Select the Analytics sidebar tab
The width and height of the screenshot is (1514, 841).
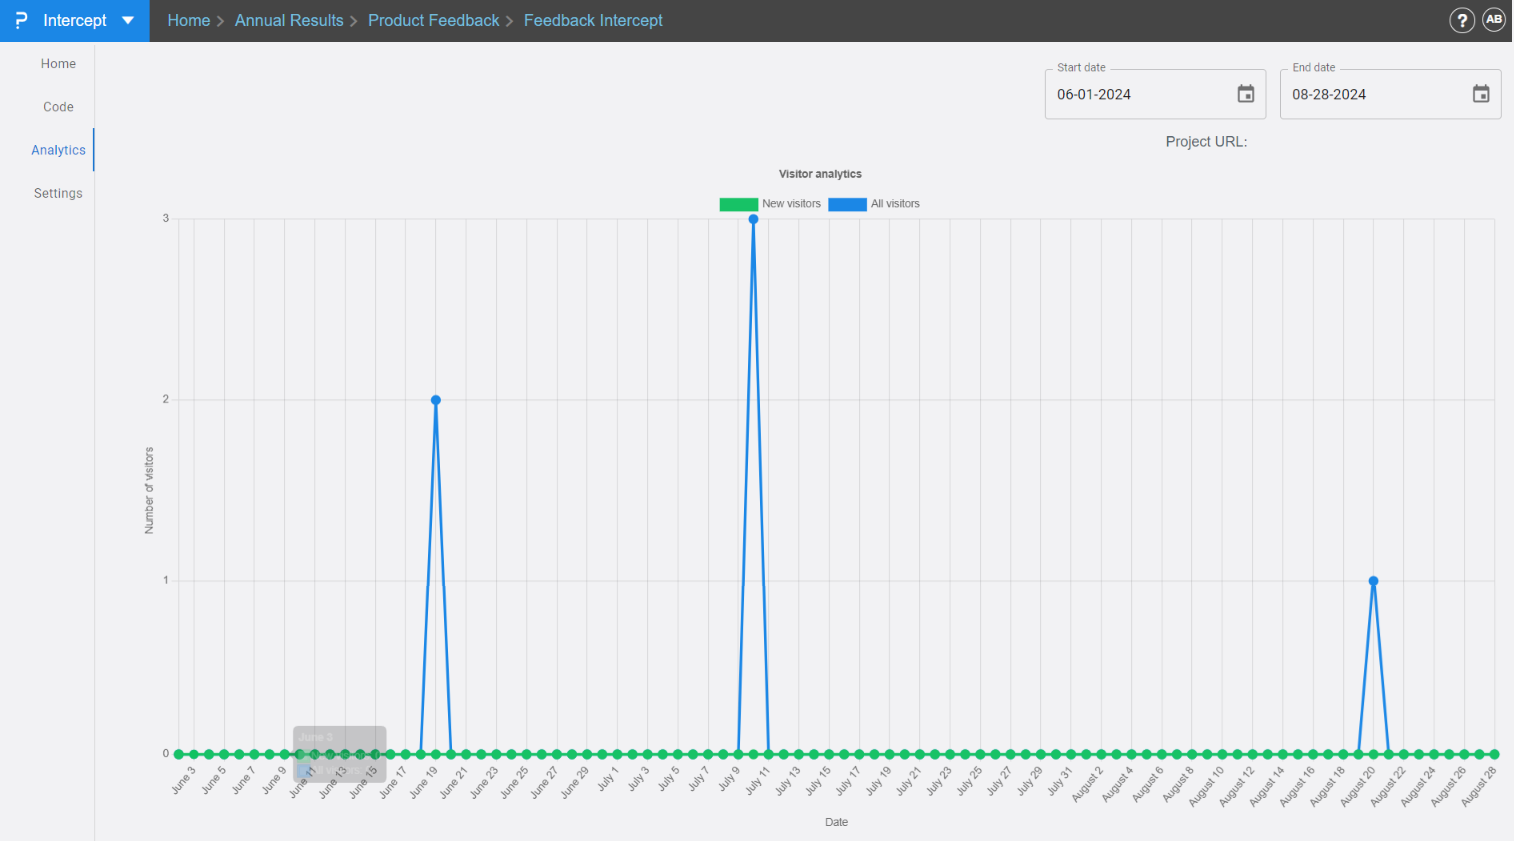coord(58,150)
